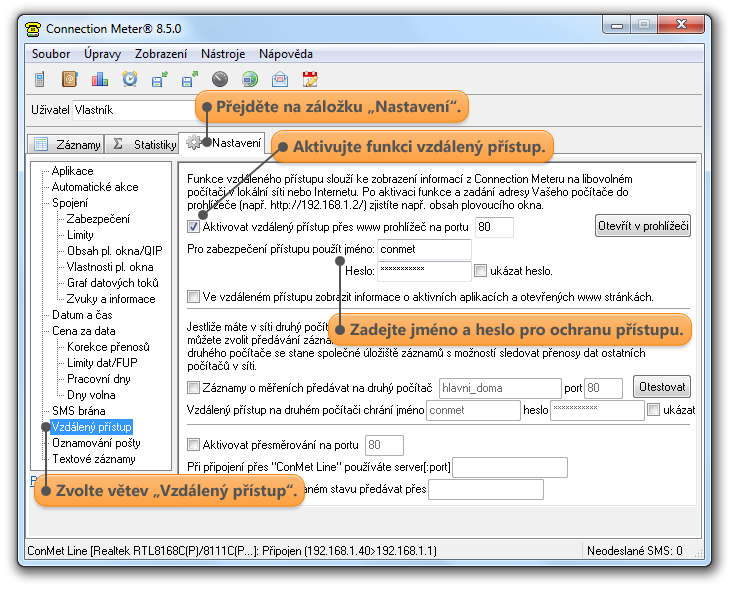Screen dimensions: 734x589
Task: Select Zabezpečení under Spojení
Action: point(98,219)
